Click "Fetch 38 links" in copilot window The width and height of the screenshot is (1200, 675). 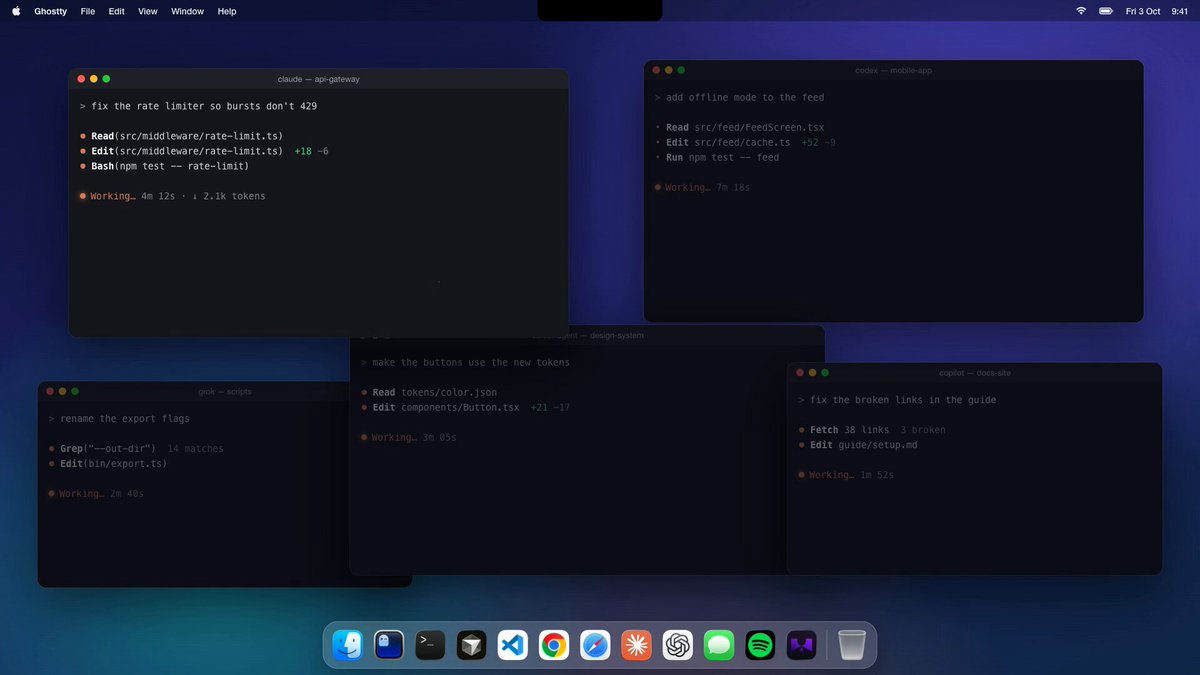click(848, 430)
